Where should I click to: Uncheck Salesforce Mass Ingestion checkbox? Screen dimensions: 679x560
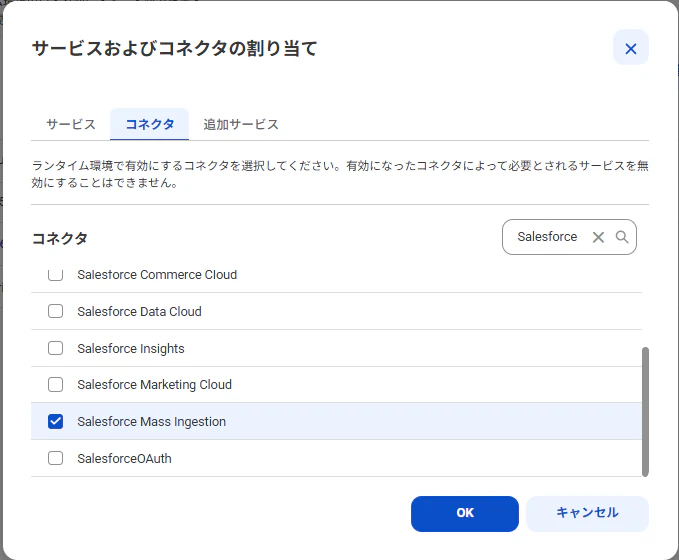(x=55, y=421)
